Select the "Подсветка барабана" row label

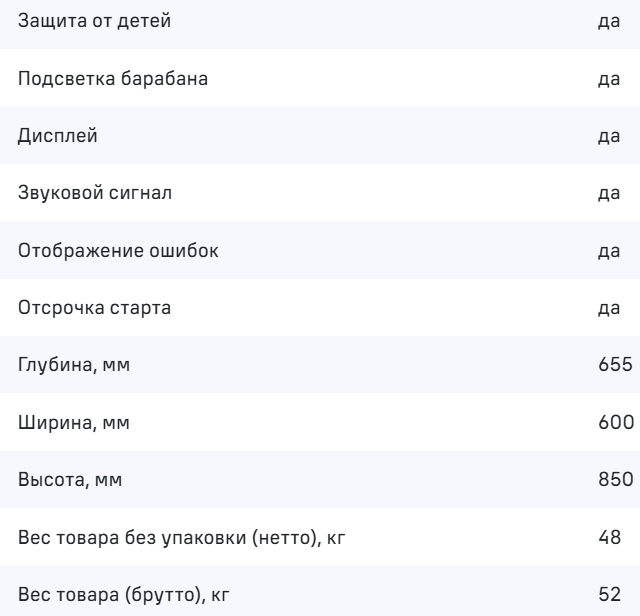[113, 79]
